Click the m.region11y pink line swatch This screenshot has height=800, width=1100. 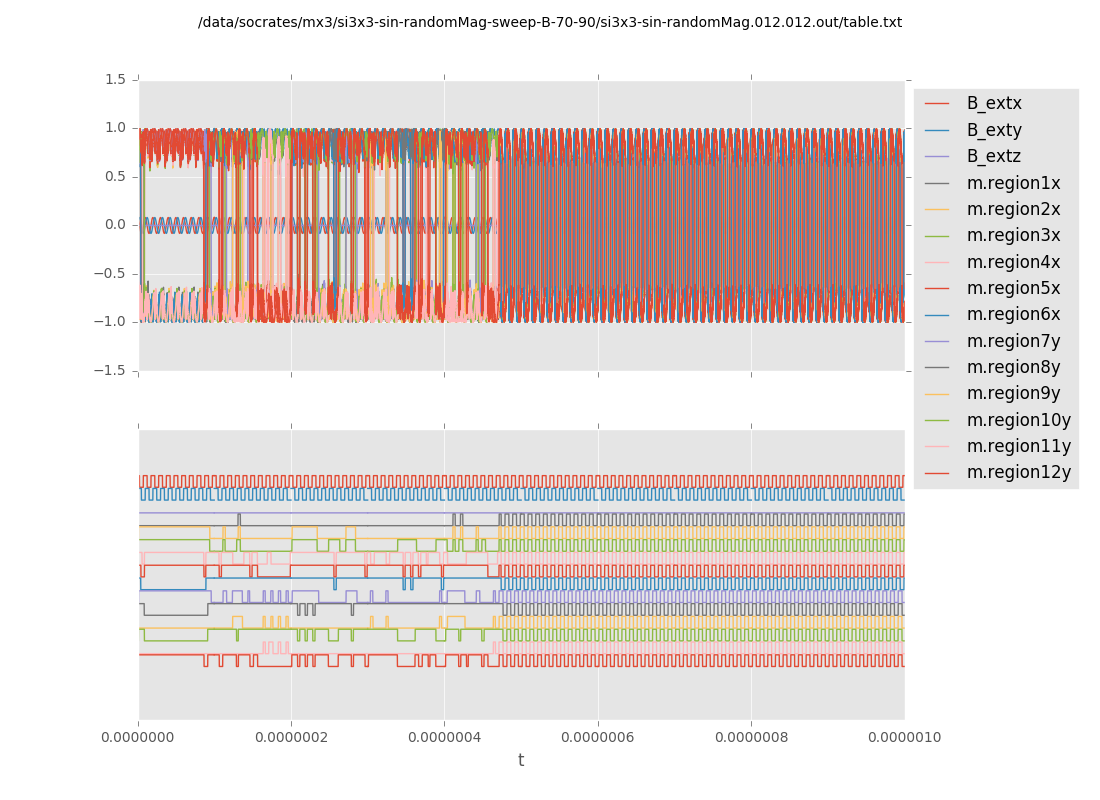[937, 446]
